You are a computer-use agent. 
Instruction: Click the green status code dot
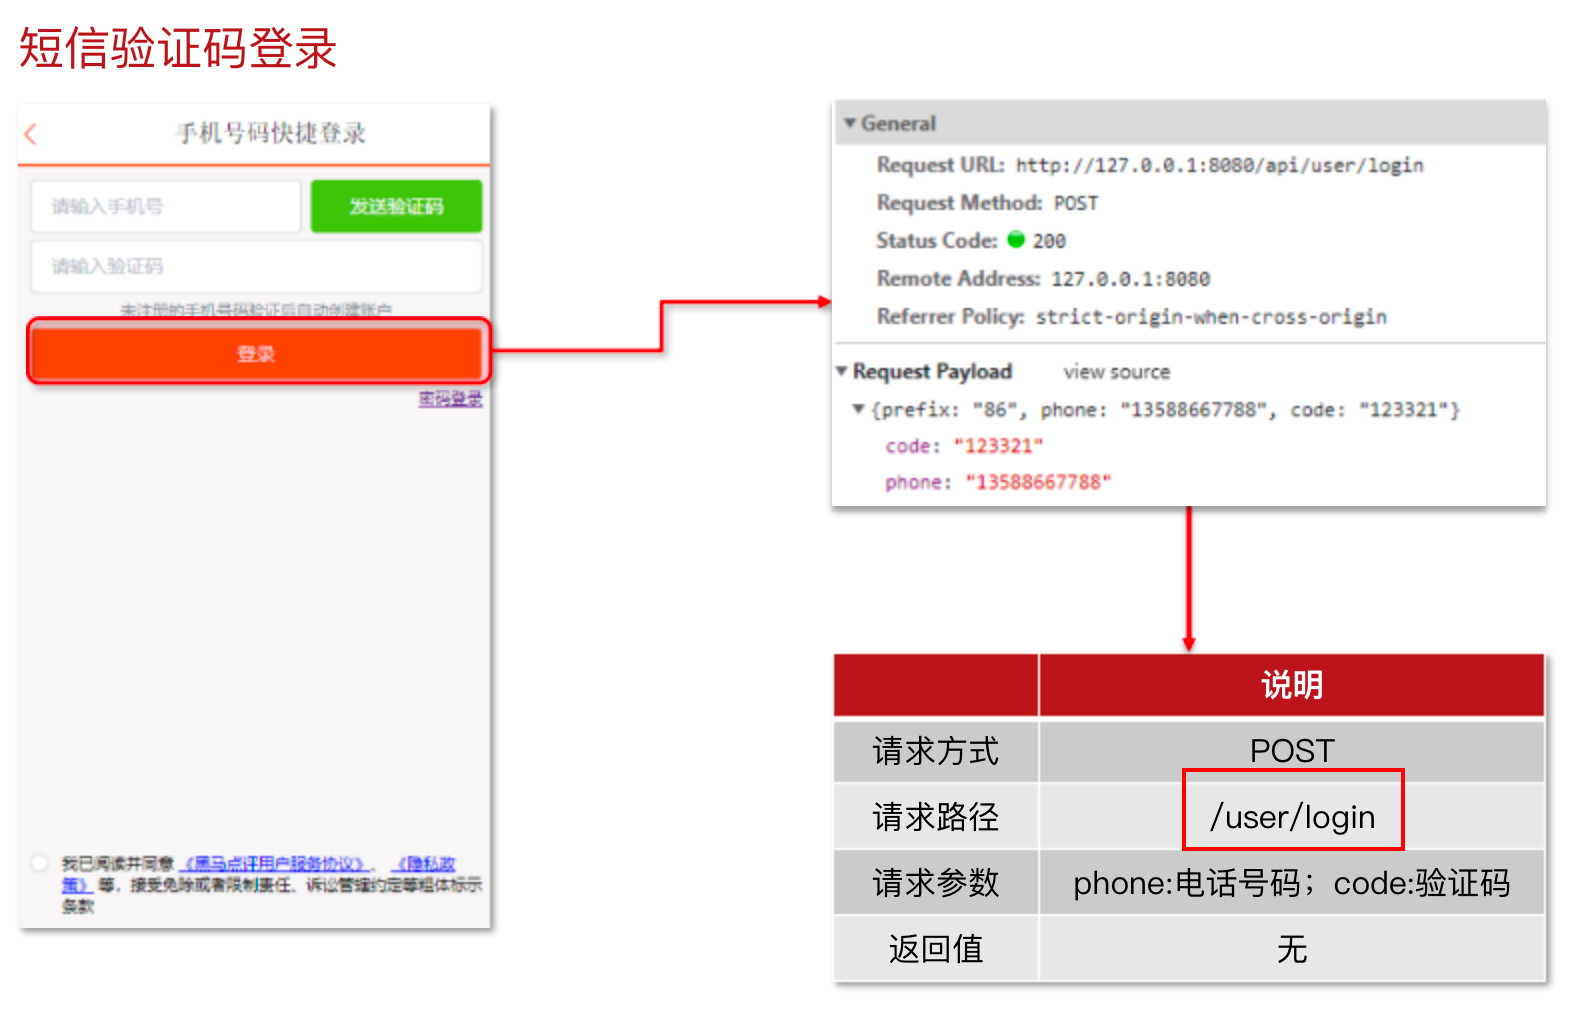pos(1016,240)
